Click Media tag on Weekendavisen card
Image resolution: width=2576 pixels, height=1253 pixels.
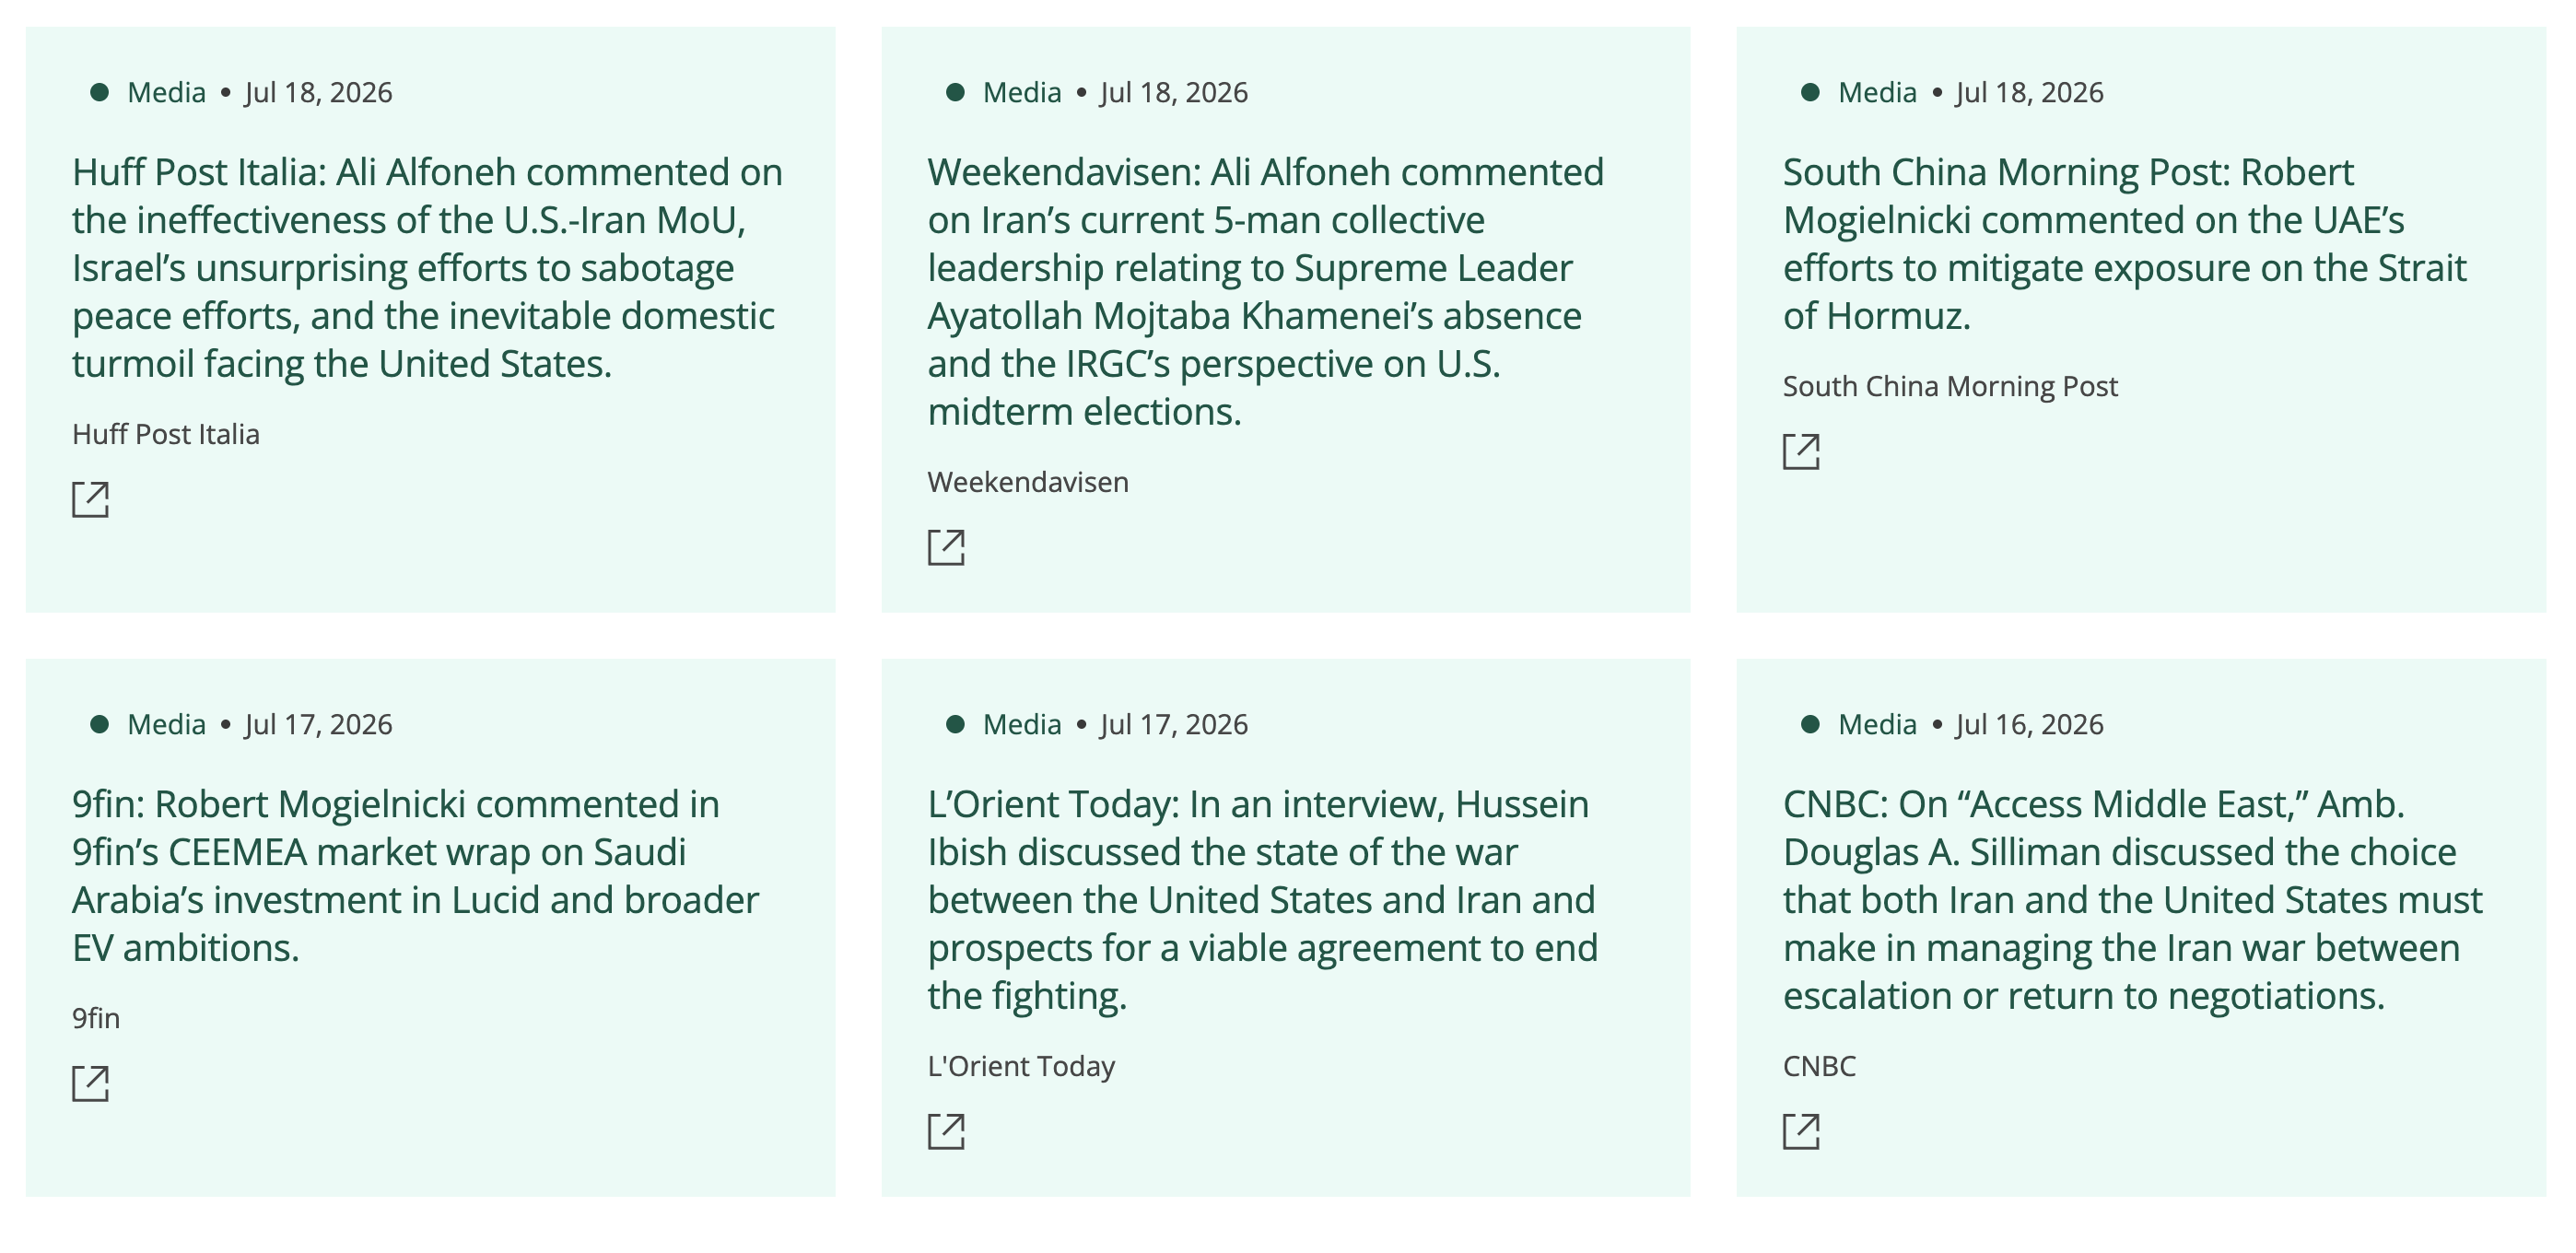pyautogui.click(x=1021, y=92)
